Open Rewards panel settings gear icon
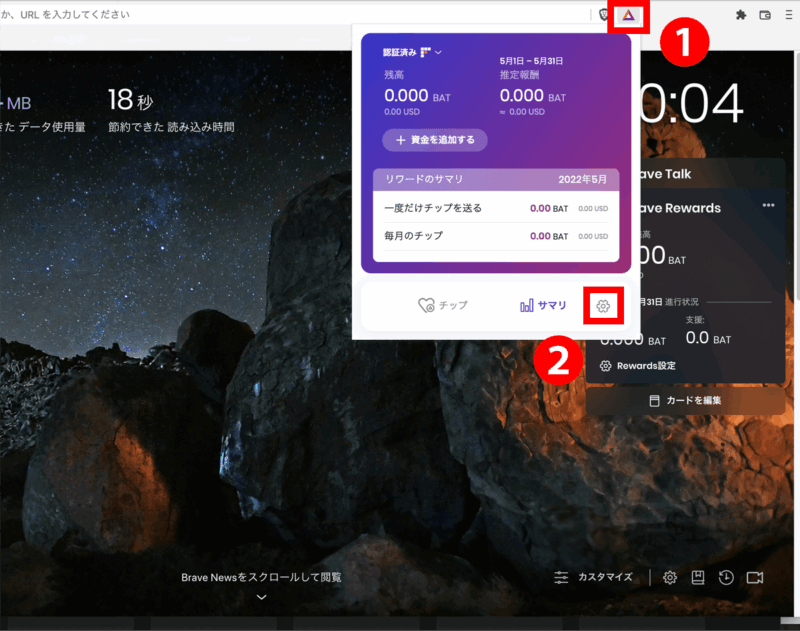Viewport: 800px width, 631px height. click(603, 306)
